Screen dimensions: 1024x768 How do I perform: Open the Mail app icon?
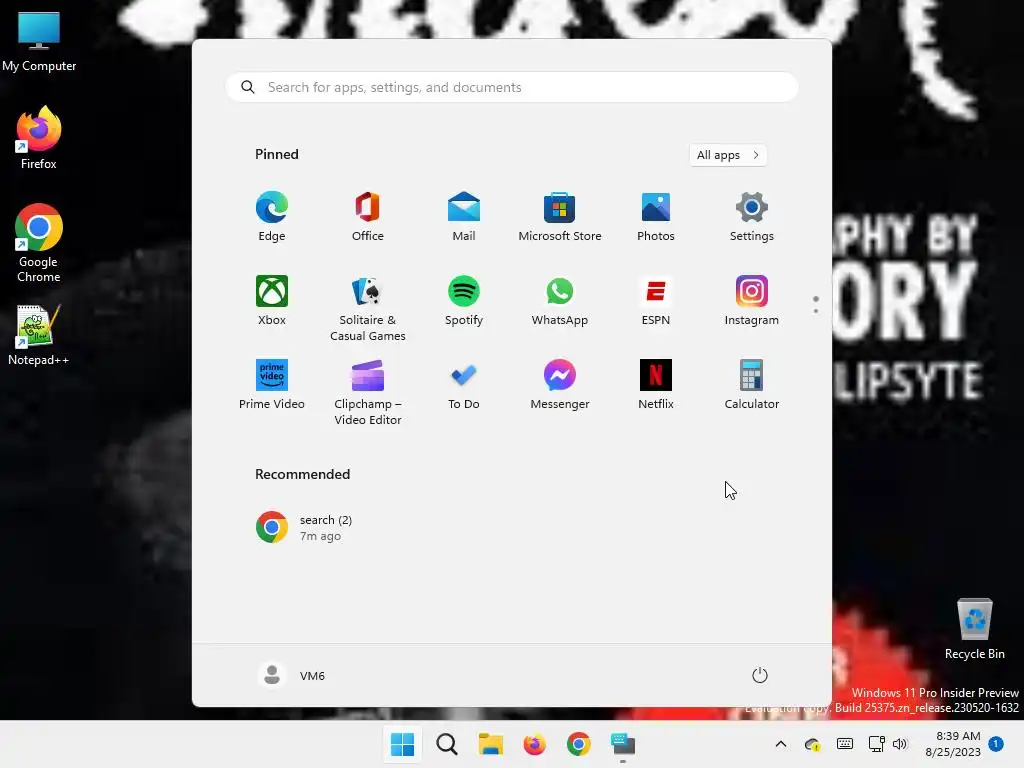tap(464, 217)
